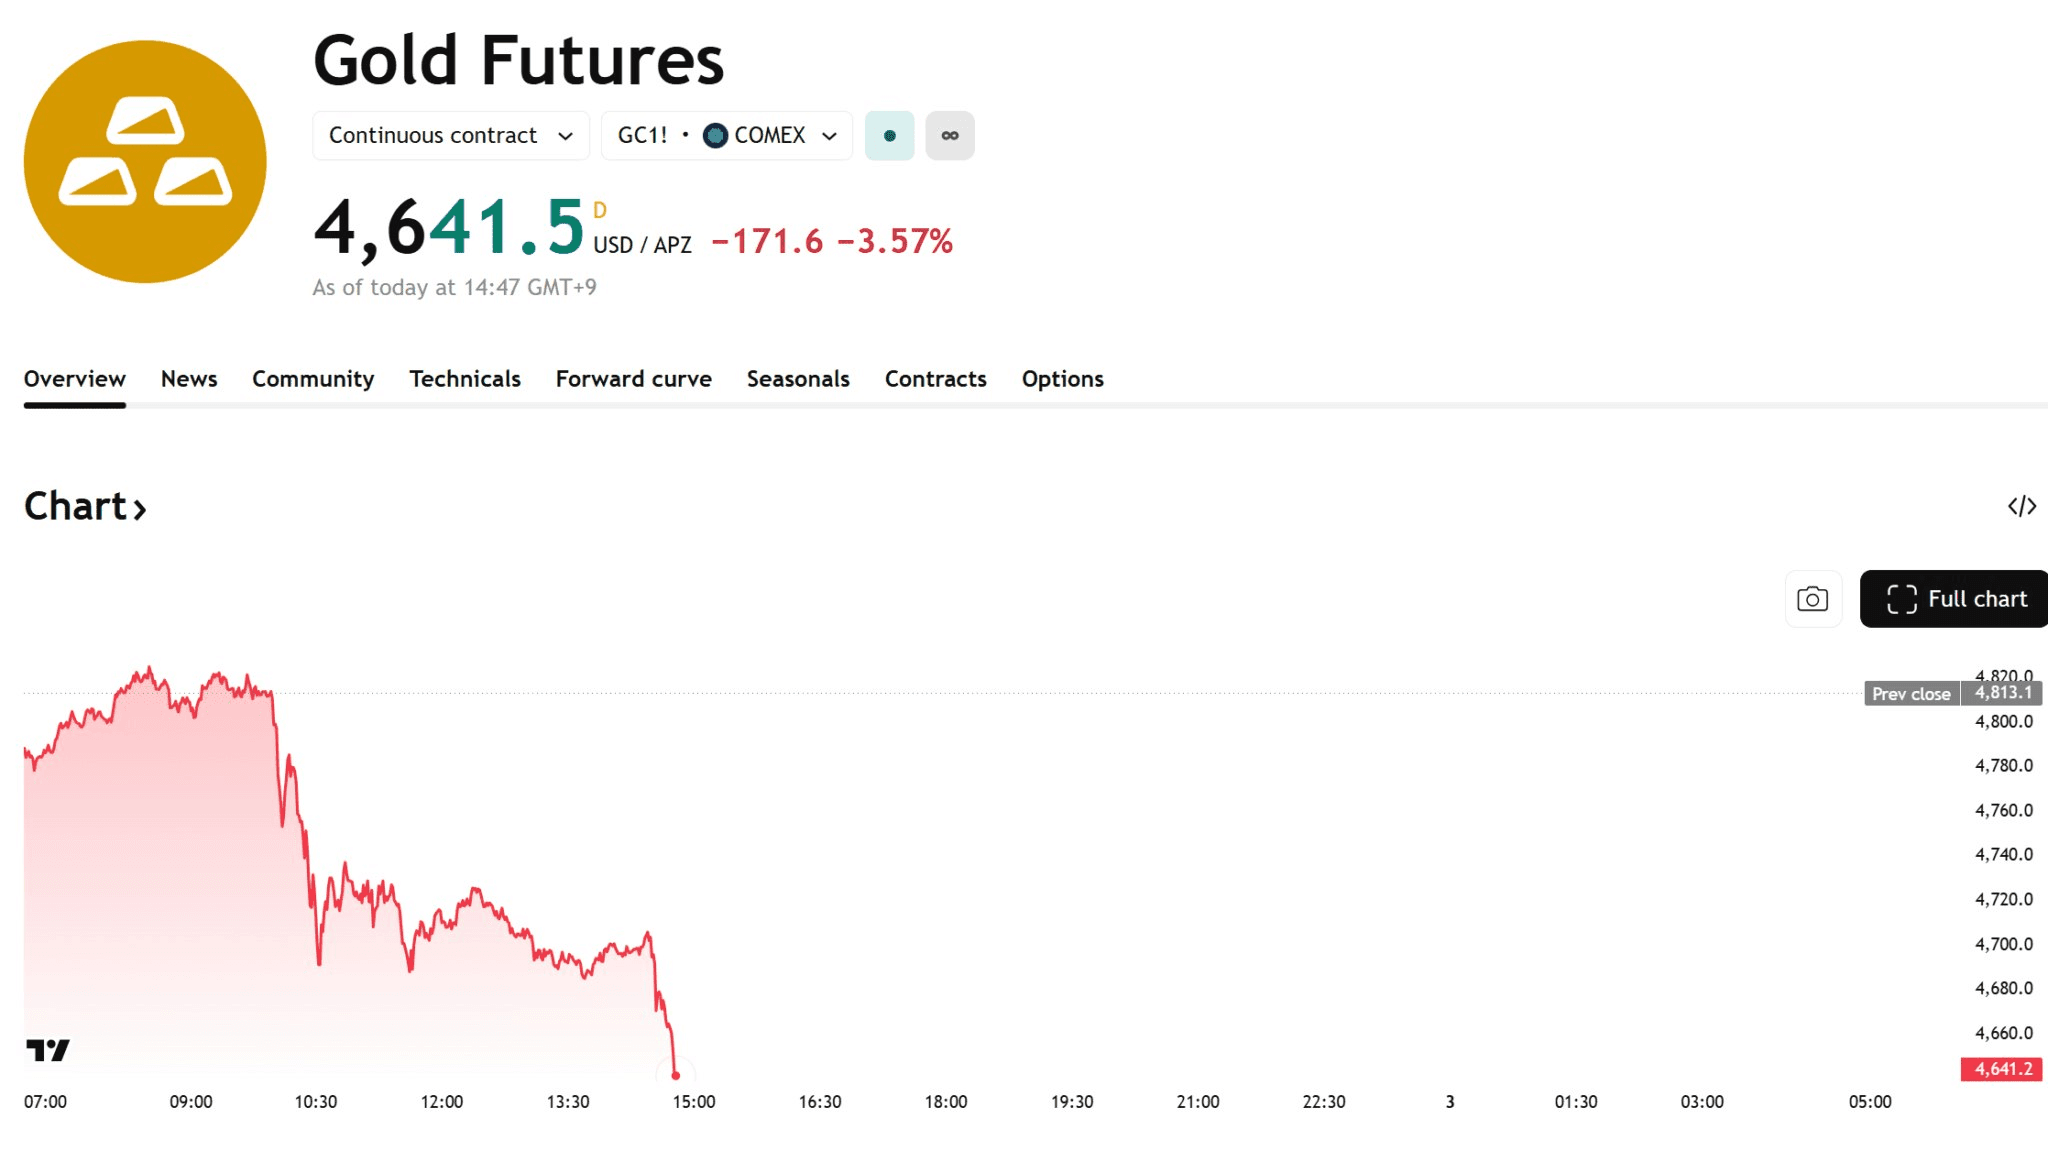The height and width of the screenshot is (1162, 2048).
Task: Click the TradingView logo on chart
Action: (x=48, y=1050)
